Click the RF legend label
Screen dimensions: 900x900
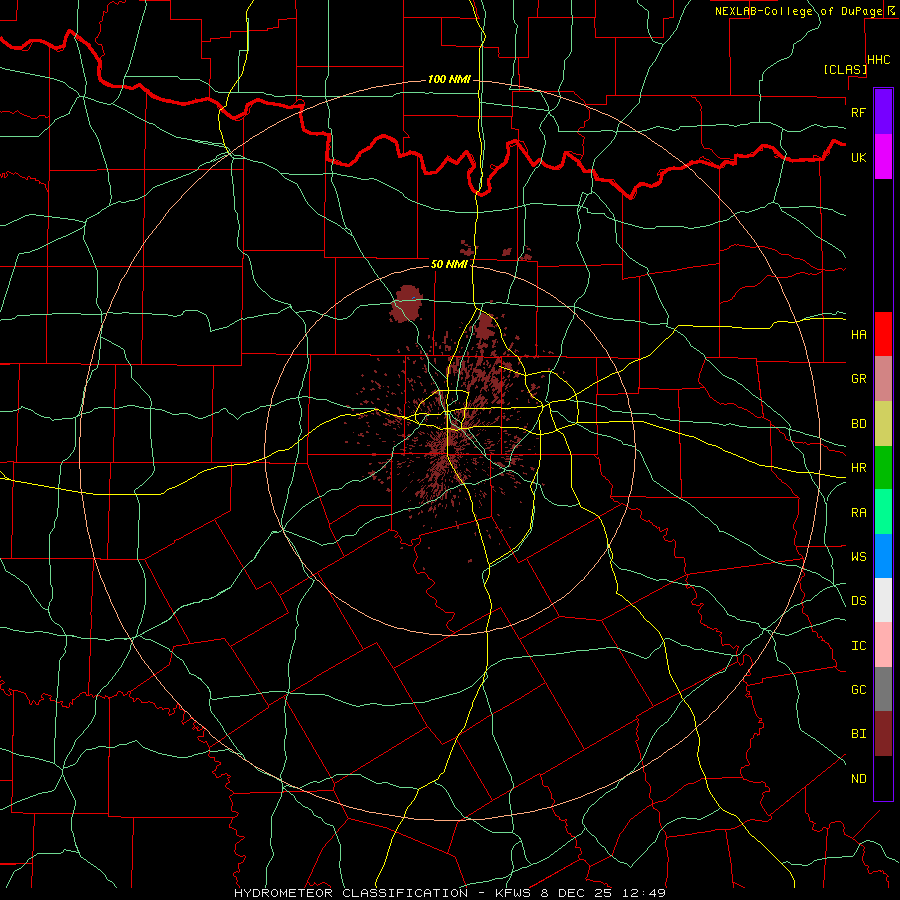coord(858,112)
